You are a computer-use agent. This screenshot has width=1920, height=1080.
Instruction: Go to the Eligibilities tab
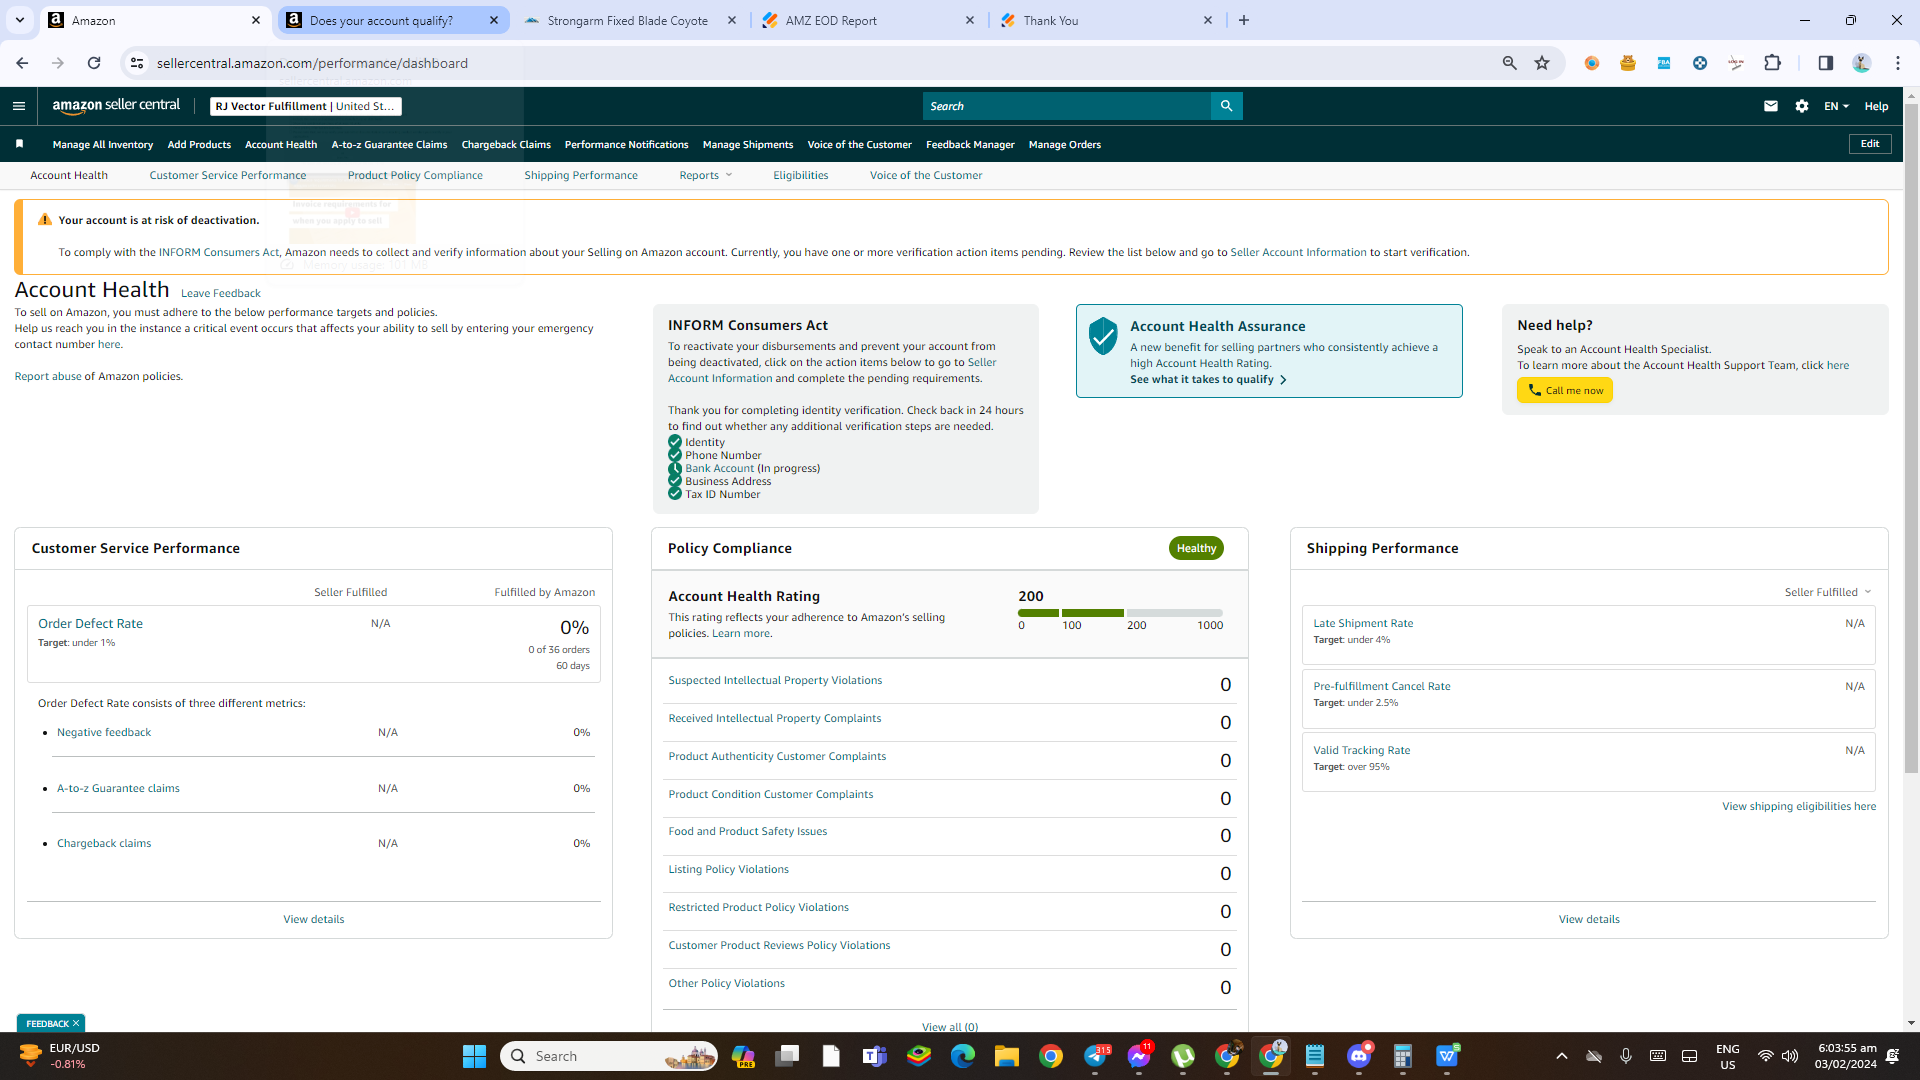click(800, 175)
